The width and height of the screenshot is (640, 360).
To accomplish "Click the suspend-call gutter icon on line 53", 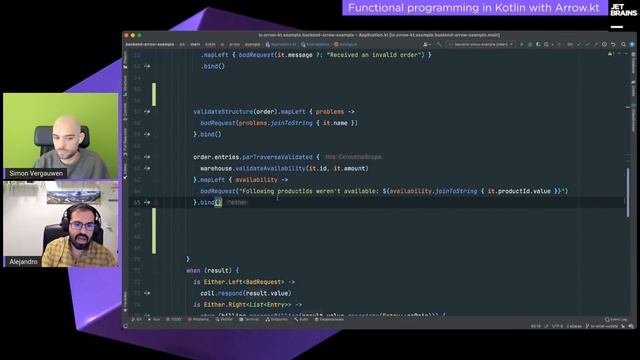I will click(x=147, y=66).
